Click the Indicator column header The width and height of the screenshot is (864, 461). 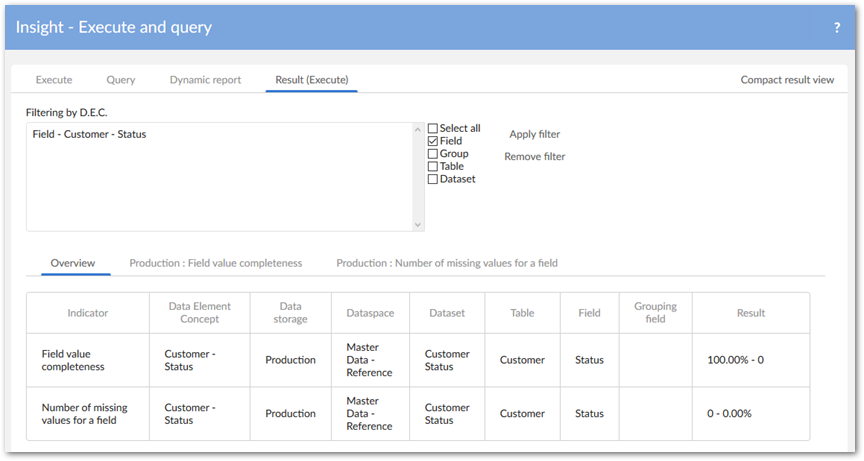point(88,313)
